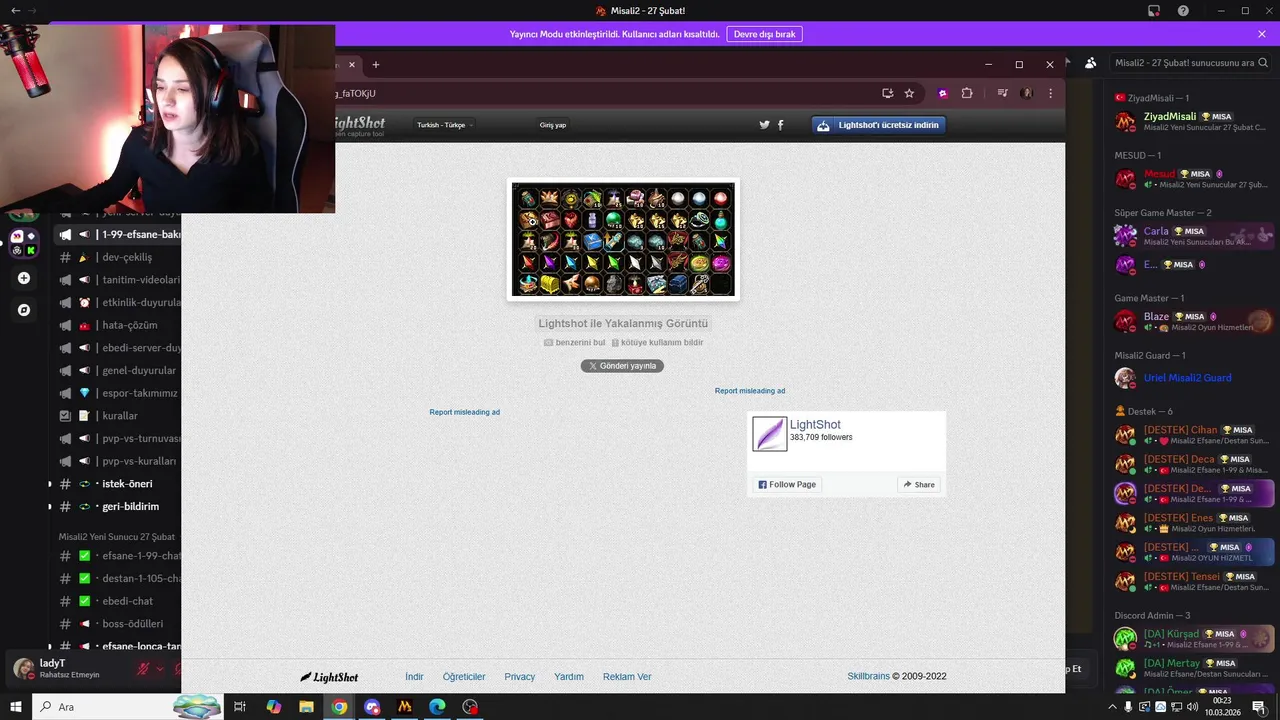This screenshot has width=1280, height=720.
Task: Open 1-99-efsane-bakım channel
Action: coord(118,235)
